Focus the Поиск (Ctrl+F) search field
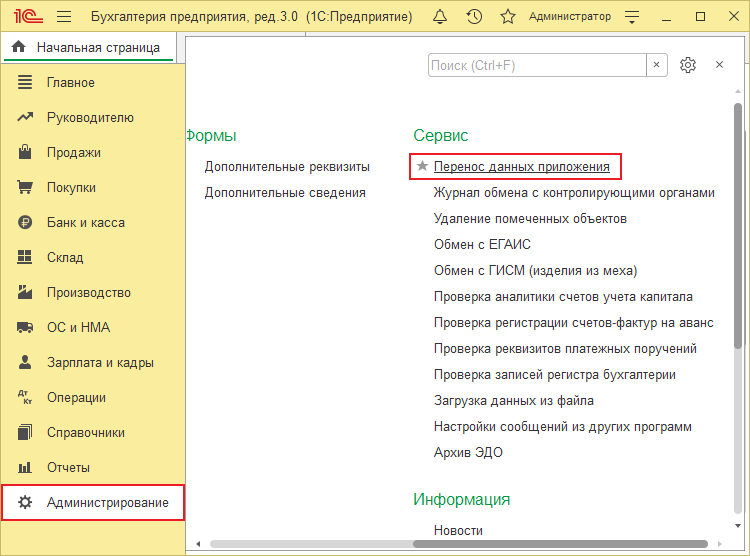Screen dimensions: 750x556 click(x=537, y=65)
